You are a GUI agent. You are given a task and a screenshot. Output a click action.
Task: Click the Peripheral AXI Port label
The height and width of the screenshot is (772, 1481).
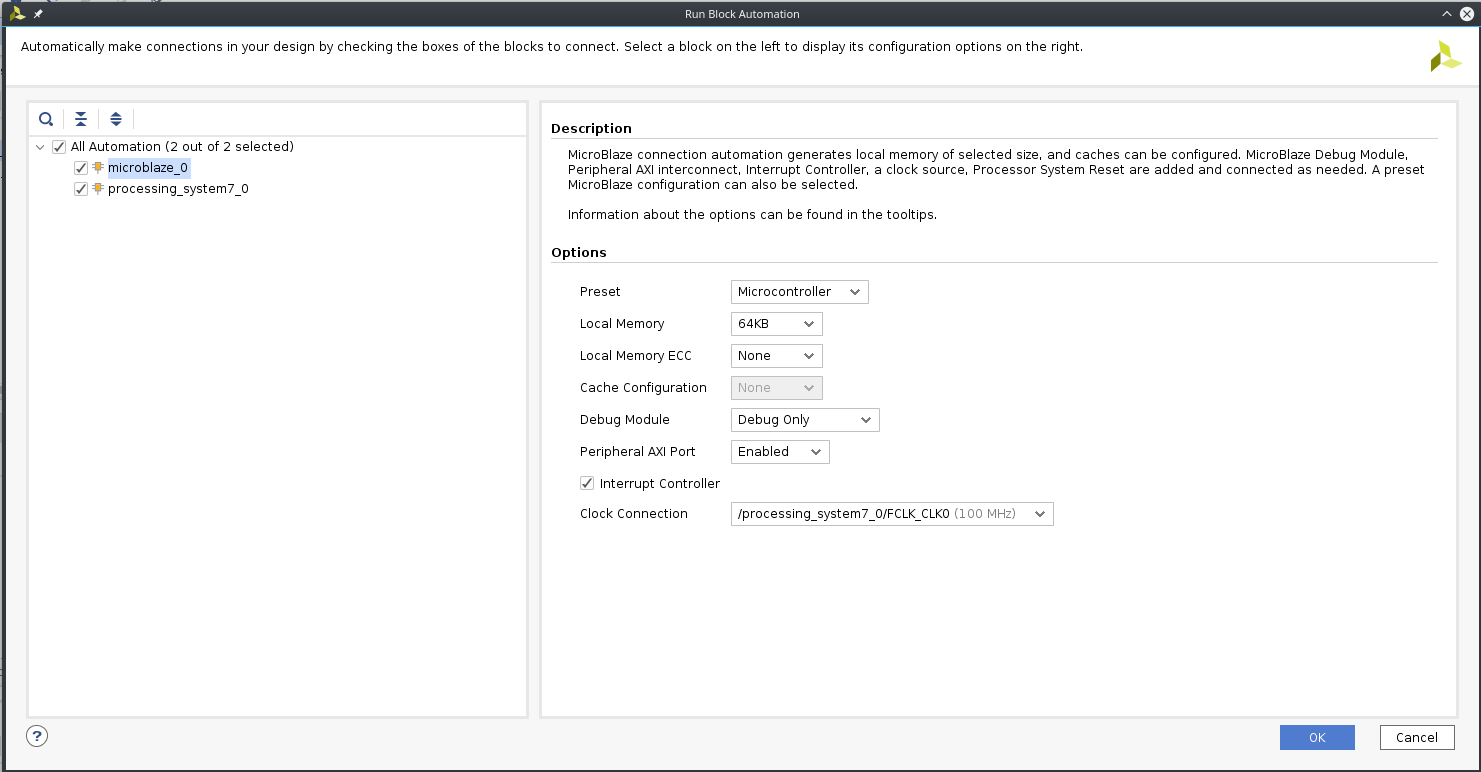tap(638, 452)
